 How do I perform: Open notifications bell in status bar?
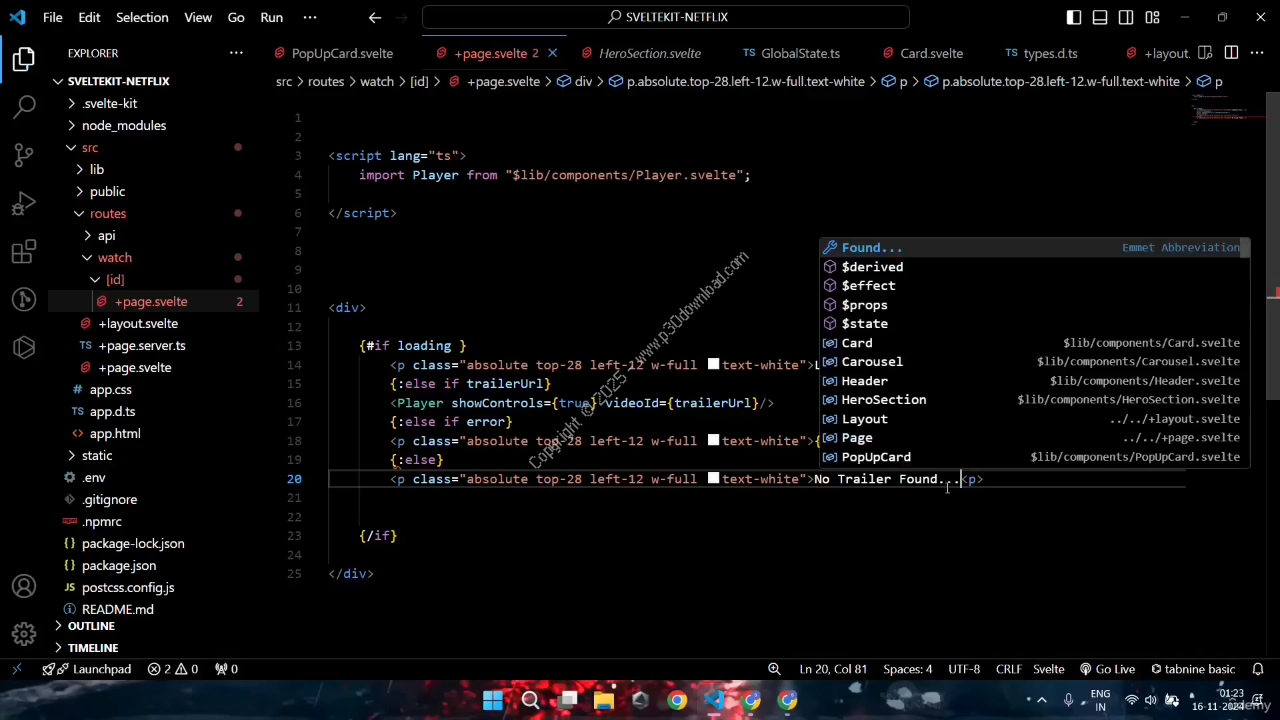[x=1259, y=669]
